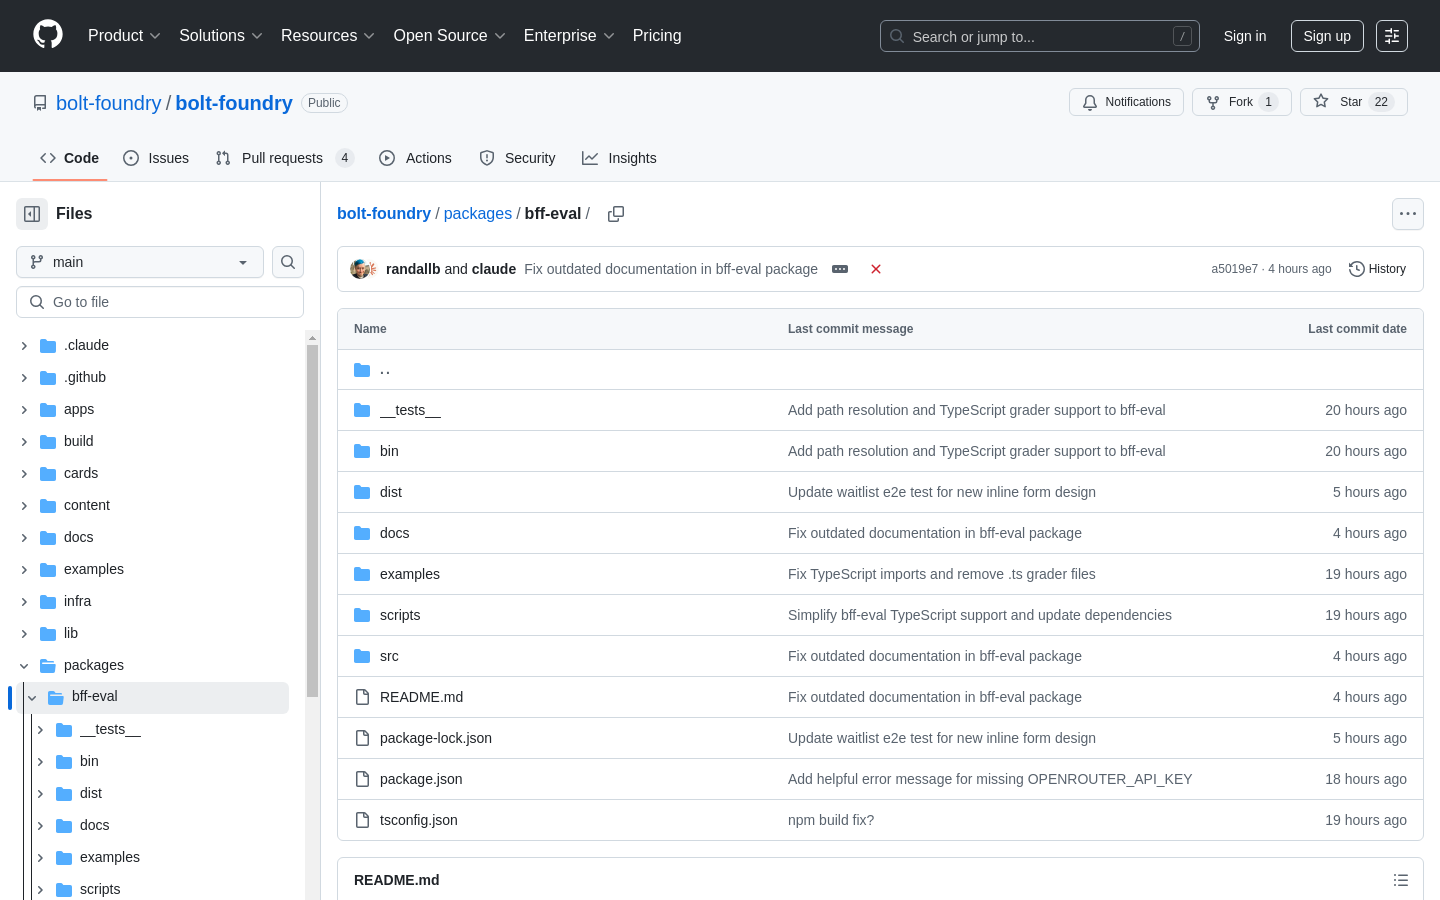The height and width of the screenshot is (900, 1440).
Task: Expand the .claude folder chevron
Action: pyautogui.click(x=24, y=346)
